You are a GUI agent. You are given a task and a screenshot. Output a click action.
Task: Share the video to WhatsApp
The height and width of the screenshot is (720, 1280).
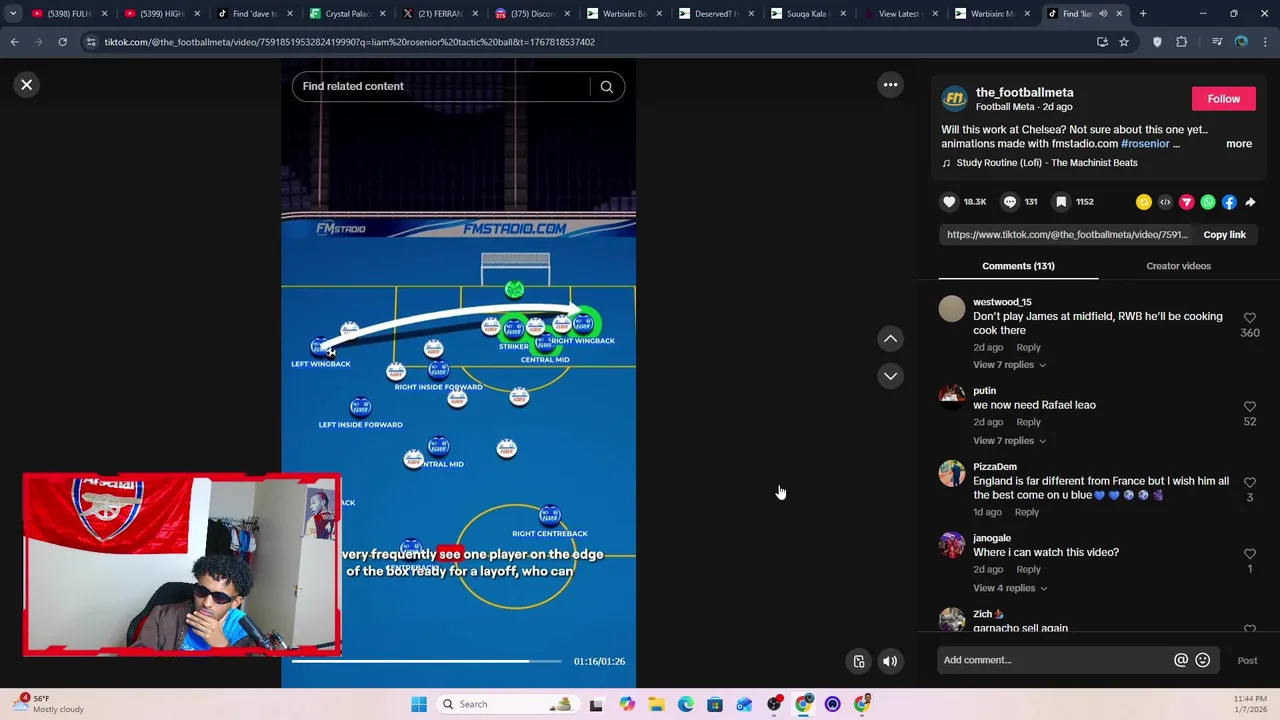(1208, 202)
